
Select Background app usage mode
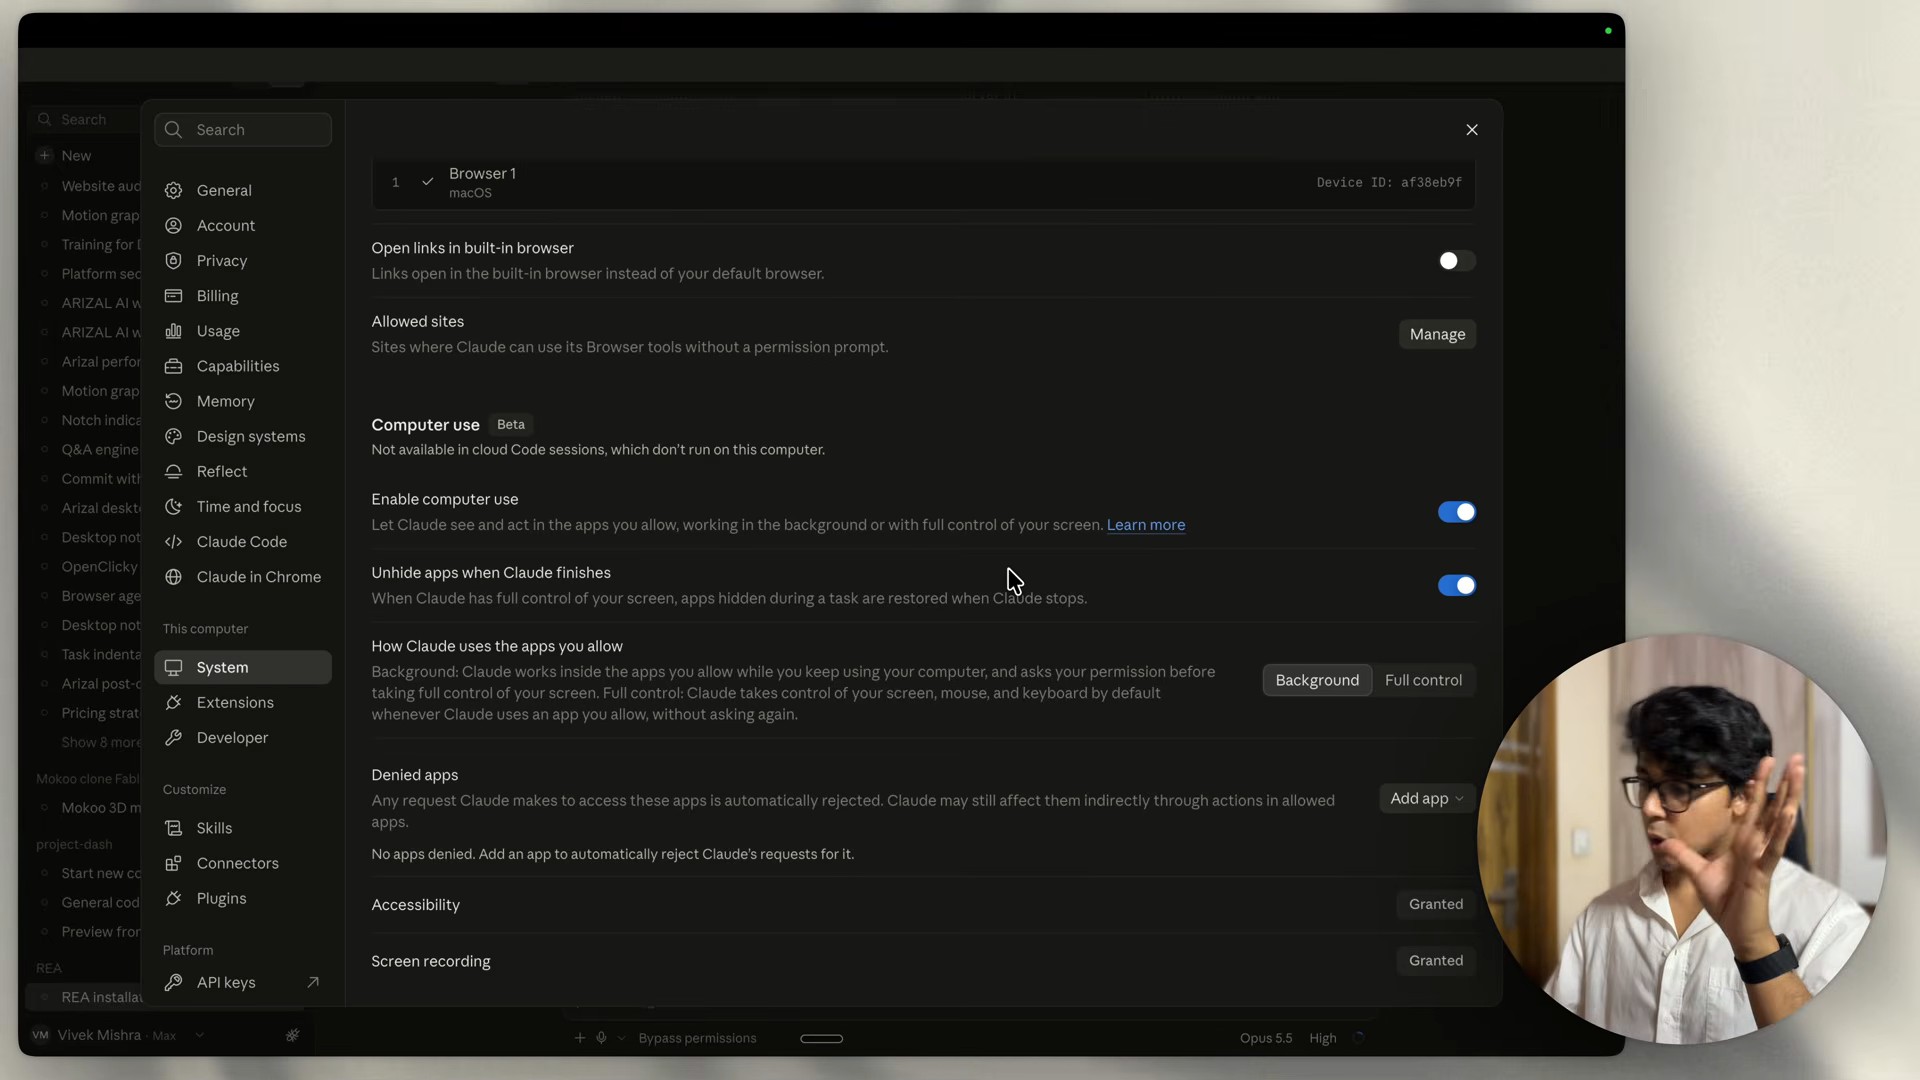1317,680
